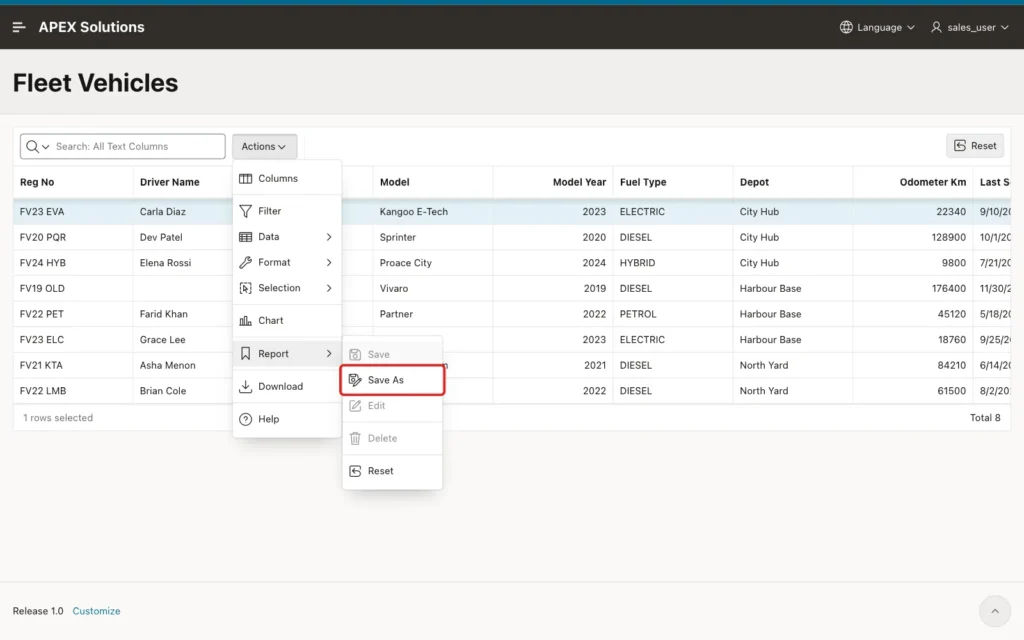The width and height of the screenshot is (1024, 640).
Task: Open Help from the Actions menu
Action: pos(287,419)
